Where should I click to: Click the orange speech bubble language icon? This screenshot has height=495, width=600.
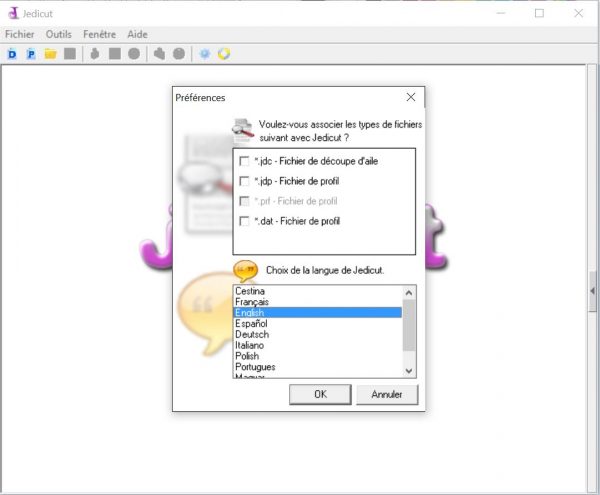[x=245, y=271]
